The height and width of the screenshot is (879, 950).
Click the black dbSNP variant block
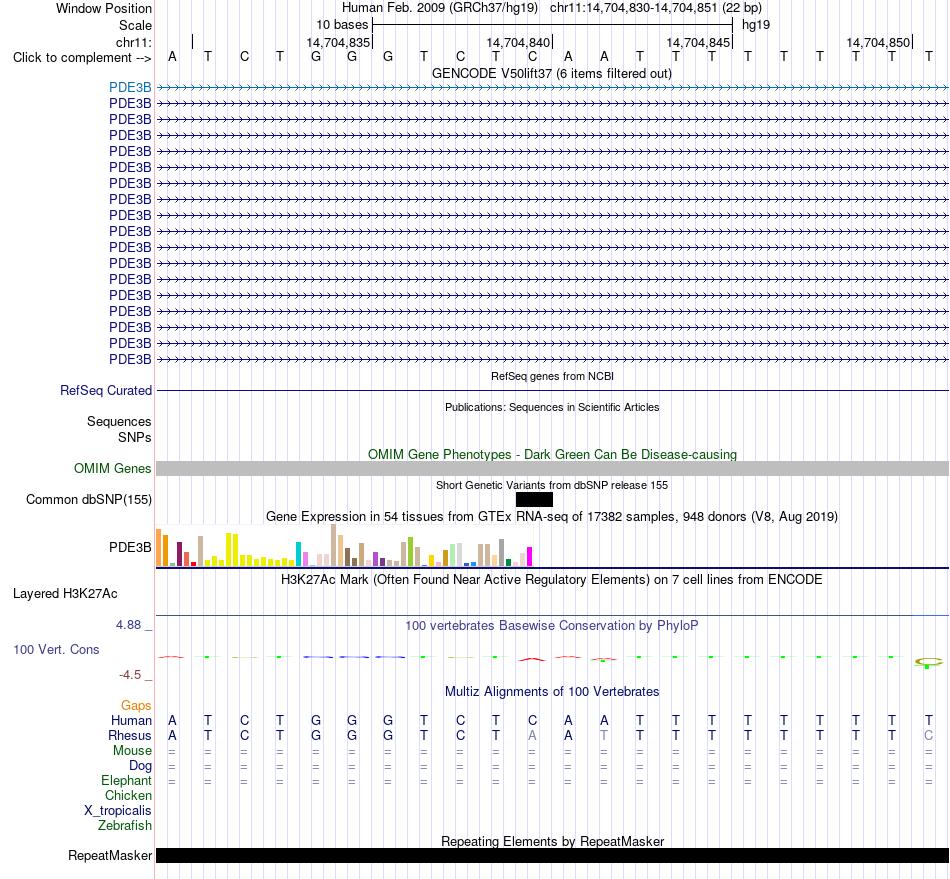(534, 499)
